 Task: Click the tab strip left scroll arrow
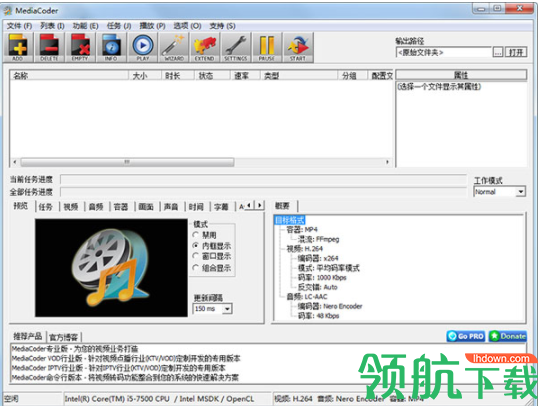pos(249,205)
